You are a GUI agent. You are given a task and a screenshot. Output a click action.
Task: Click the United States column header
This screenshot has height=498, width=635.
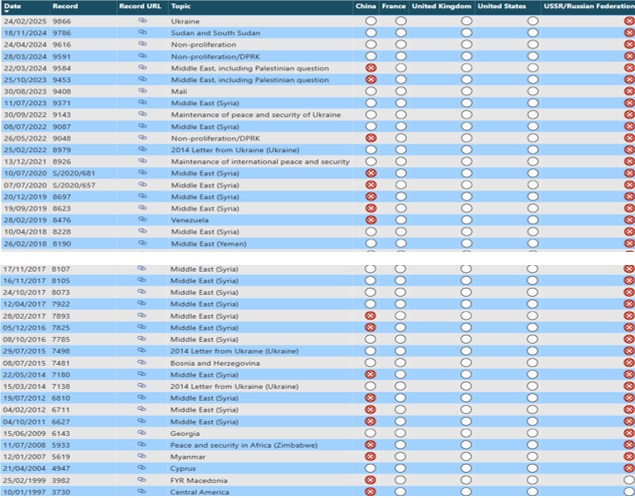point(502,6)
